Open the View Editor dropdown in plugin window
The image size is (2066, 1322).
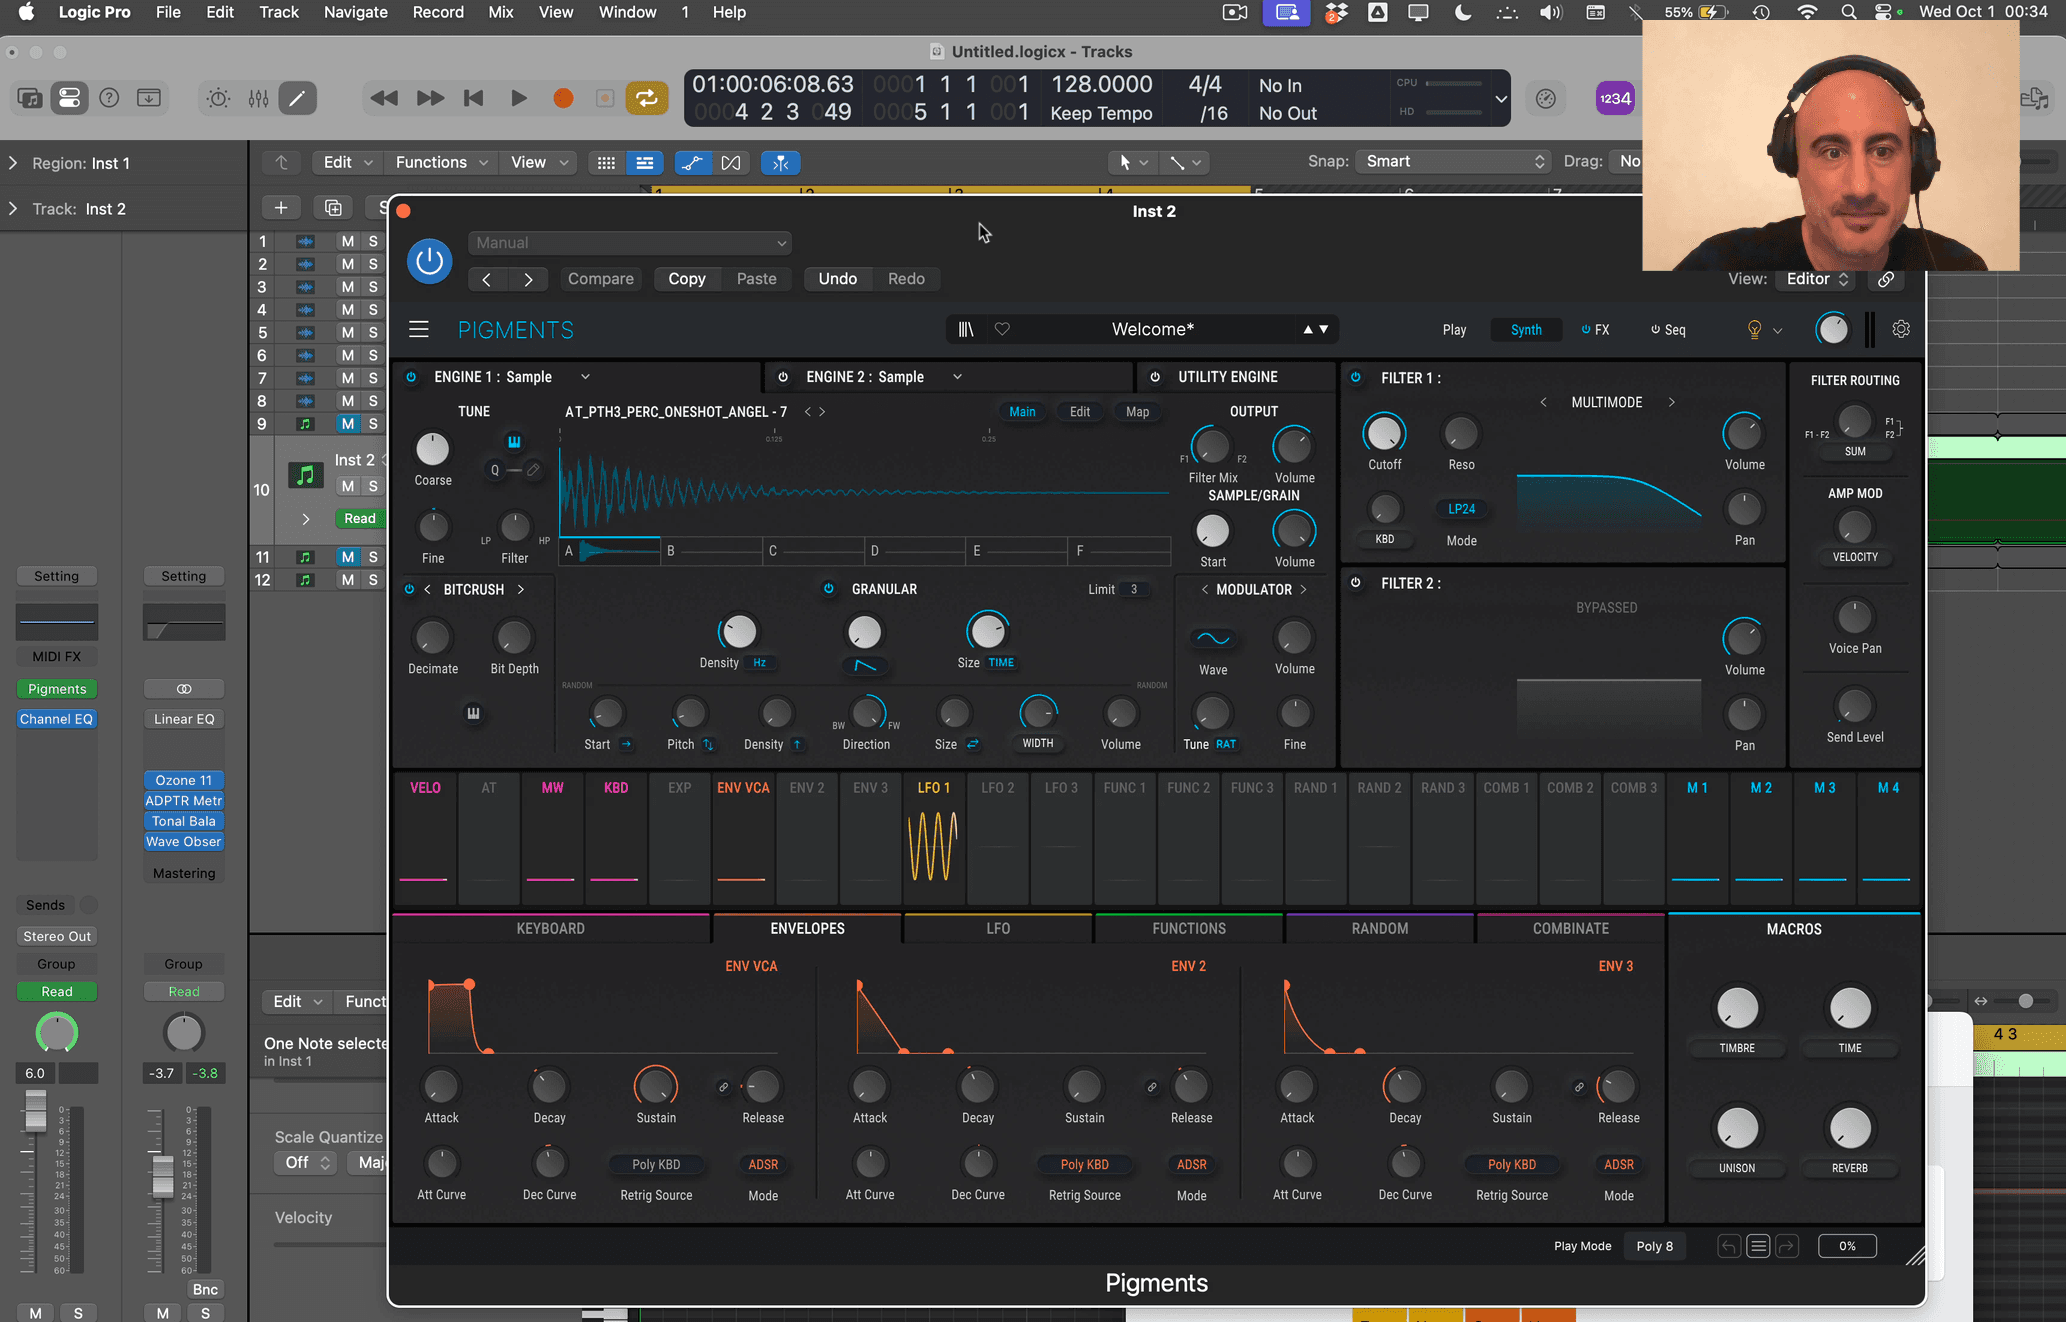click(1816, 279)
